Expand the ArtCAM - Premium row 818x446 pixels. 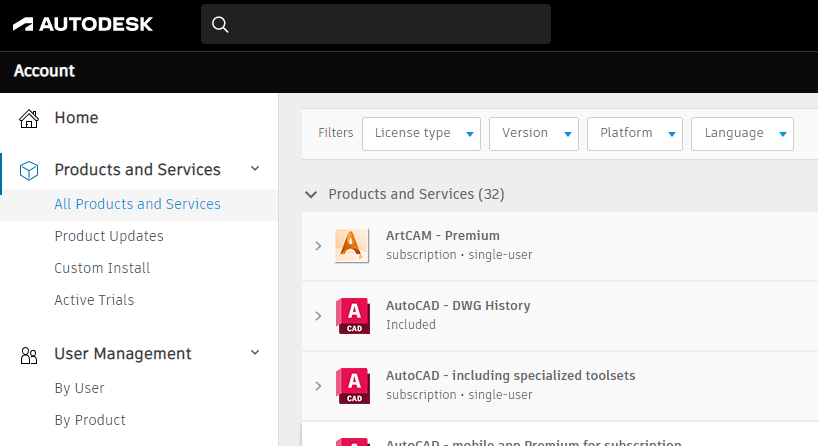pos(318,245)
